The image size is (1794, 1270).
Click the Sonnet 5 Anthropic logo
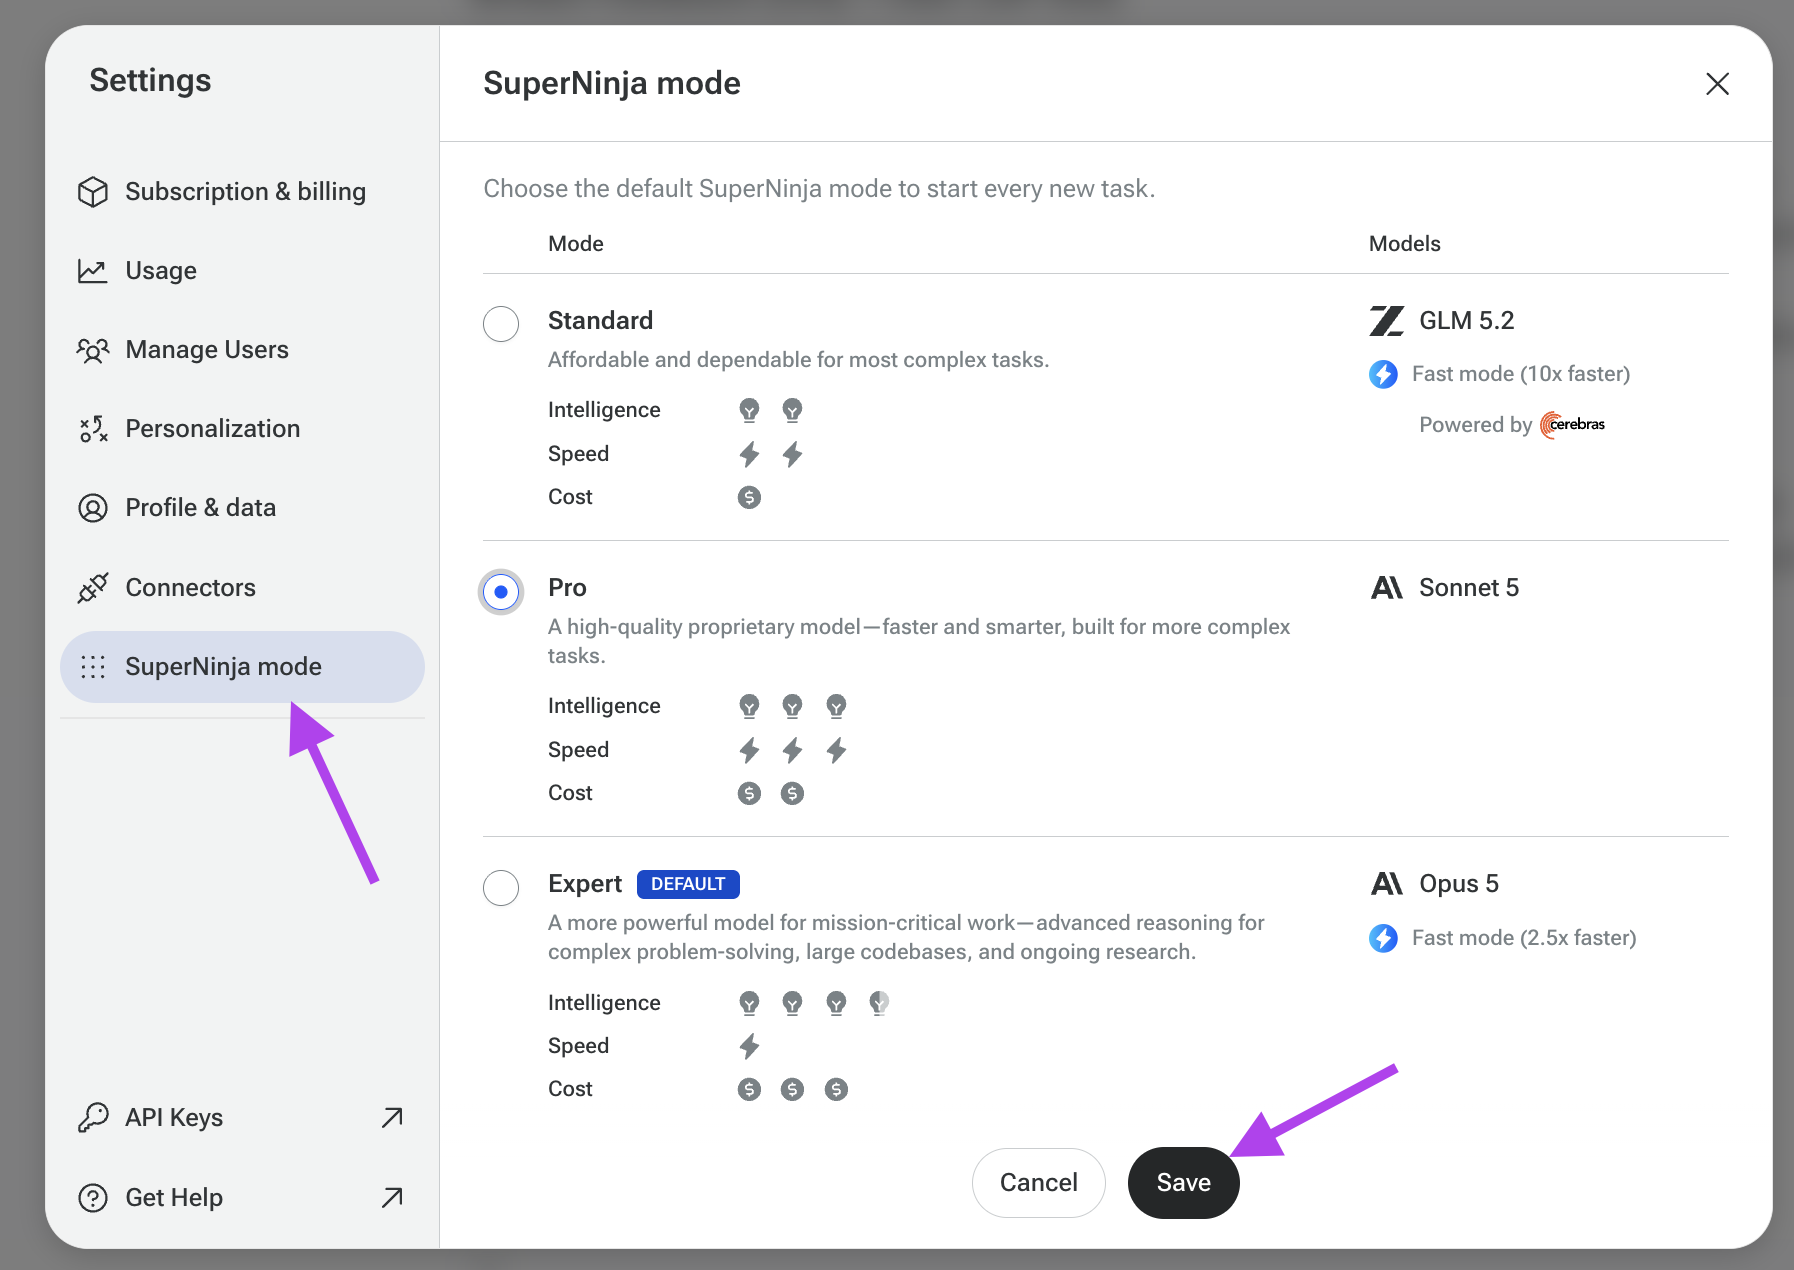click(1387, 588)
